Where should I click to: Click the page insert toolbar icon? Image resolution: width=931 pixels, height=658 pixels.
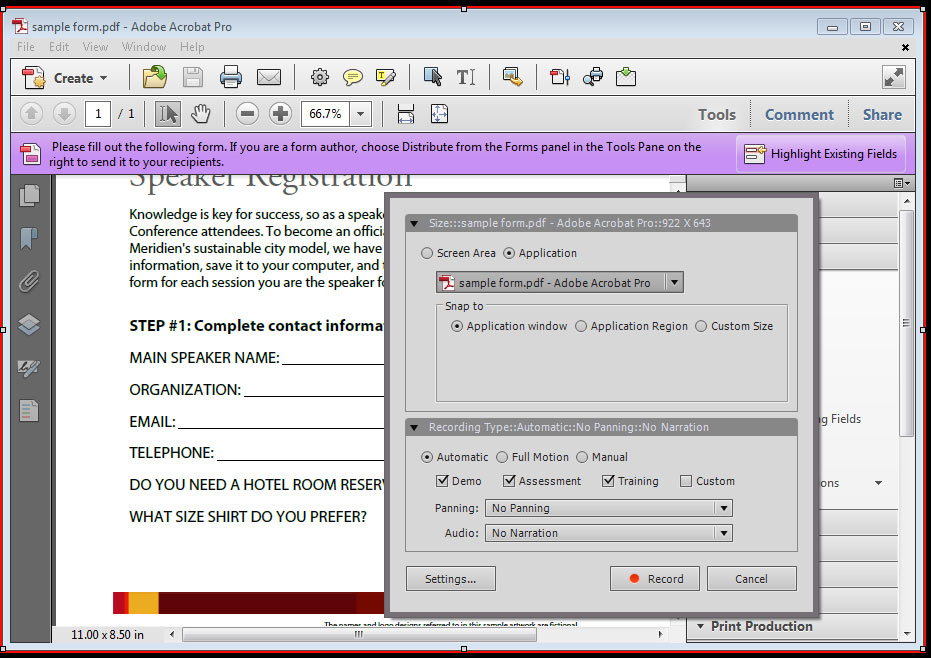pyautogui.click(x=559, y=77)
